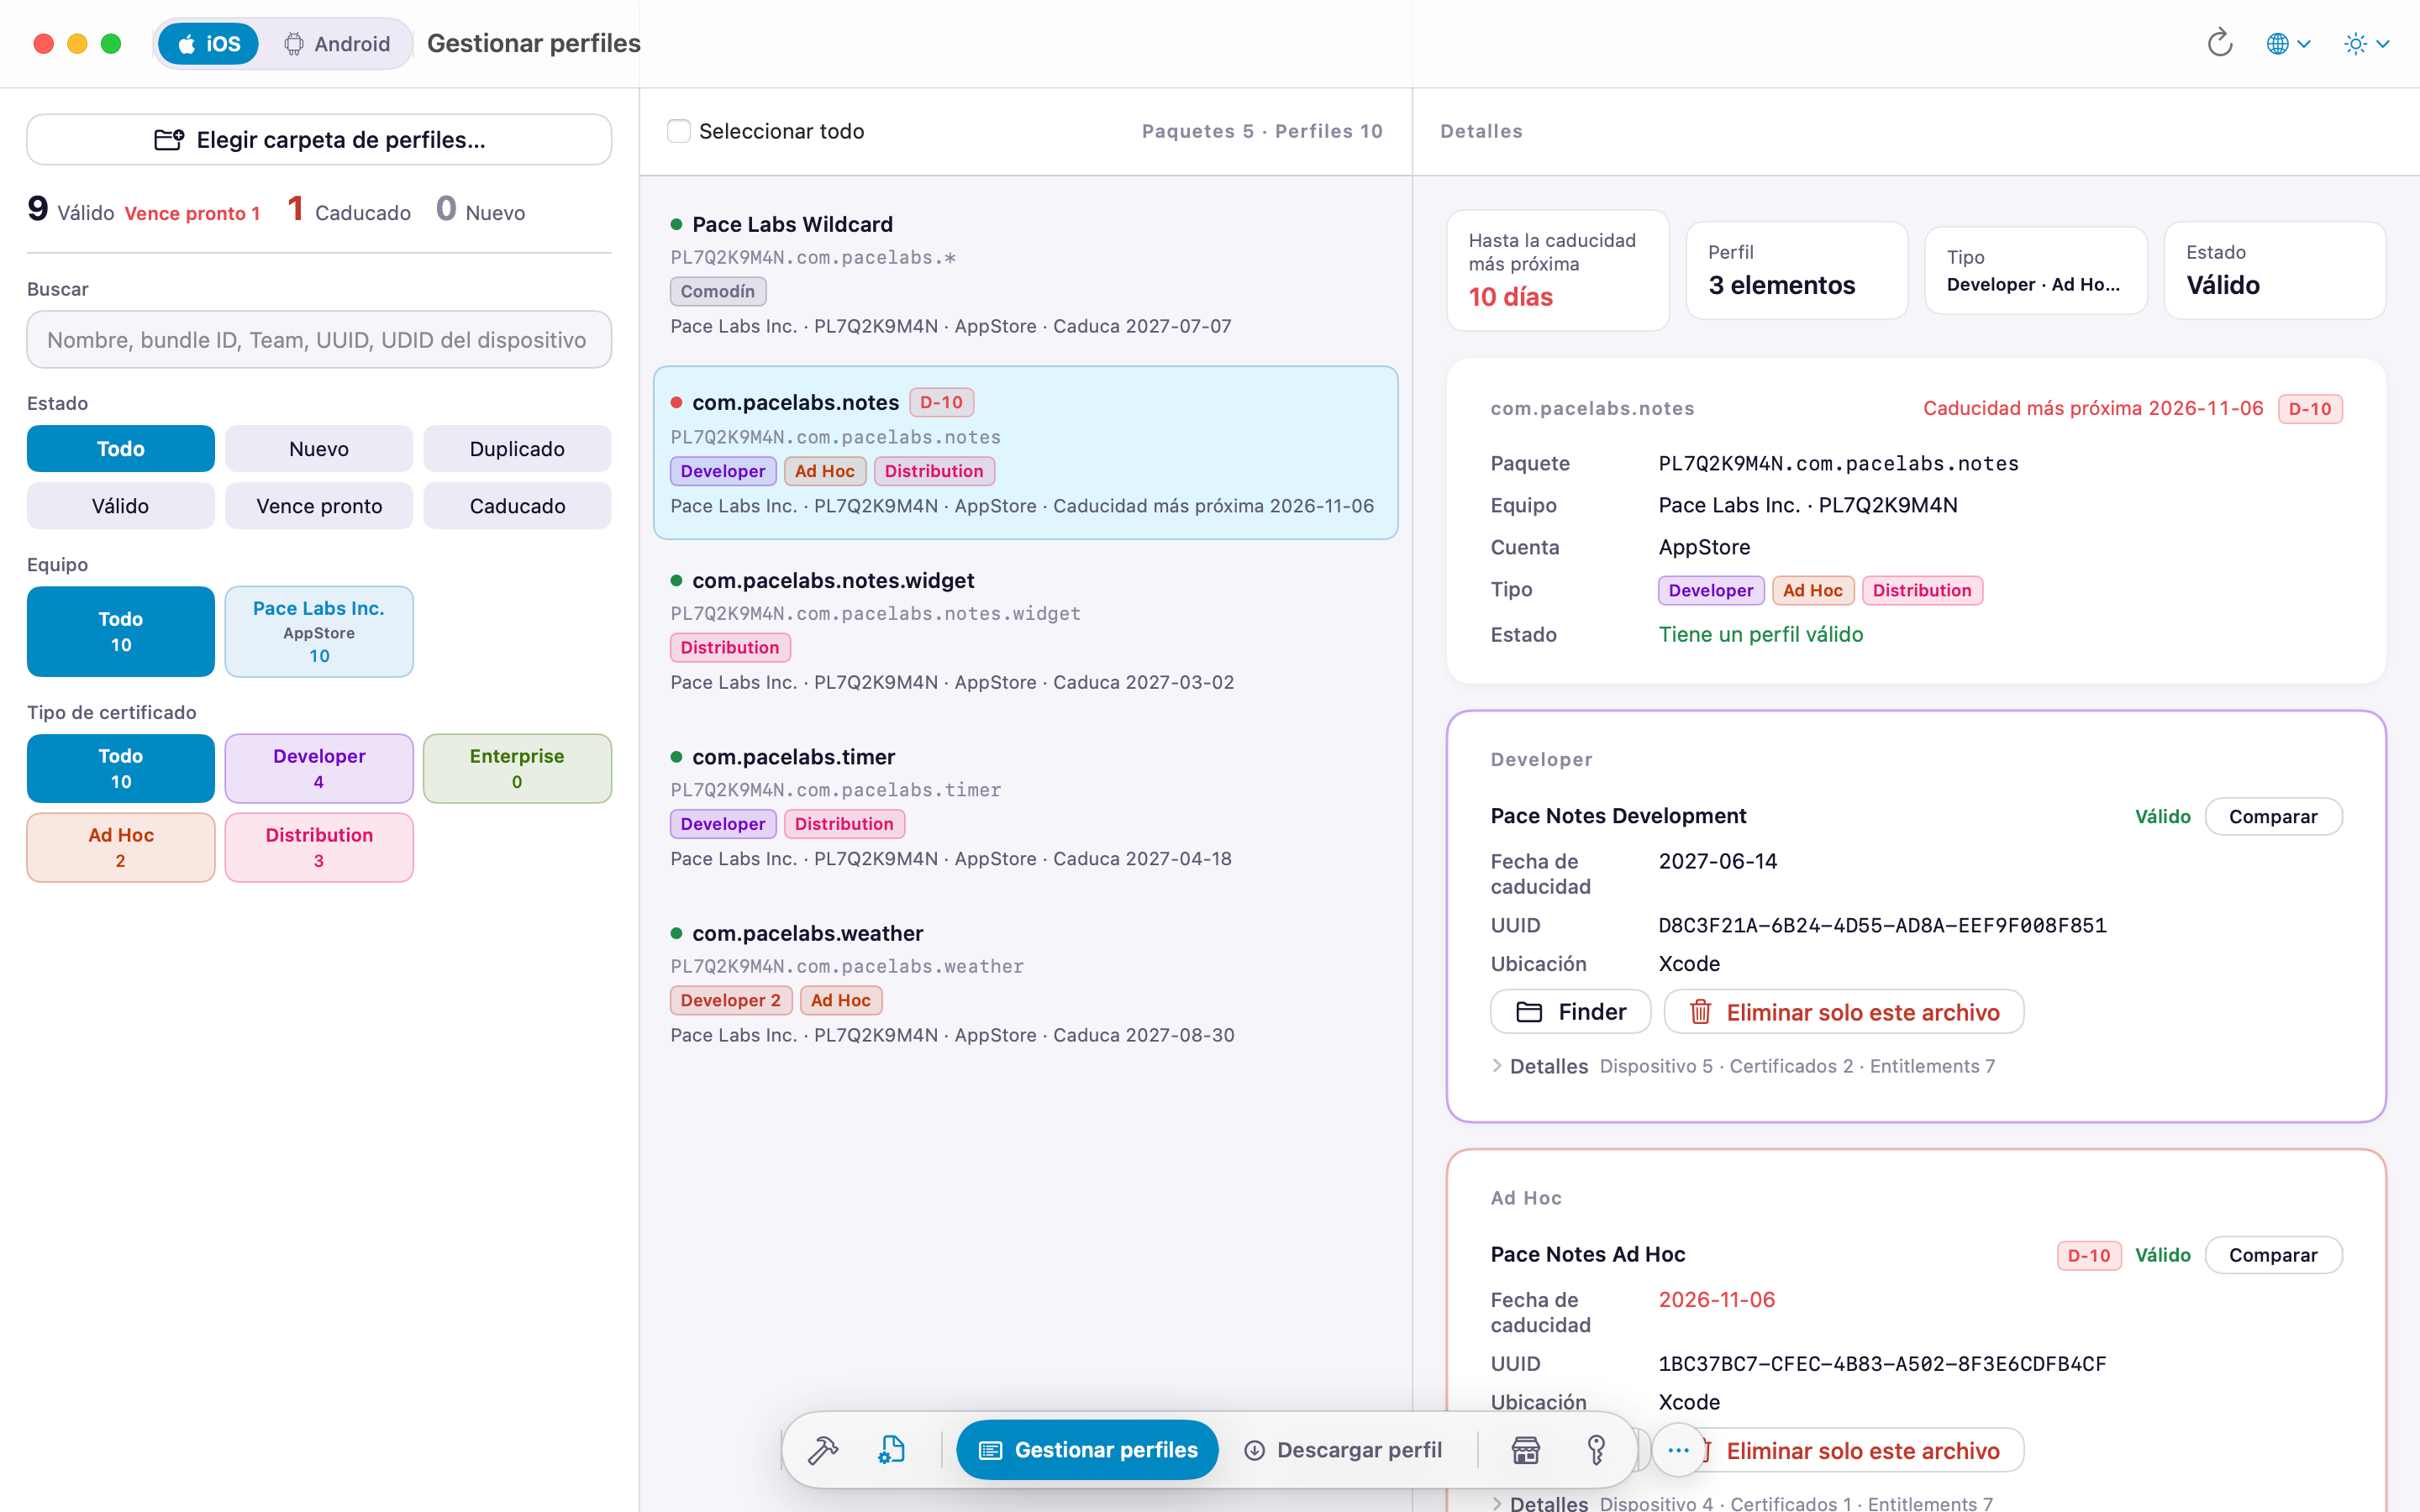Select Pace Labs Inc. team filter
The height and width of the screenshot is (1512, 2420).
point(319,632)
